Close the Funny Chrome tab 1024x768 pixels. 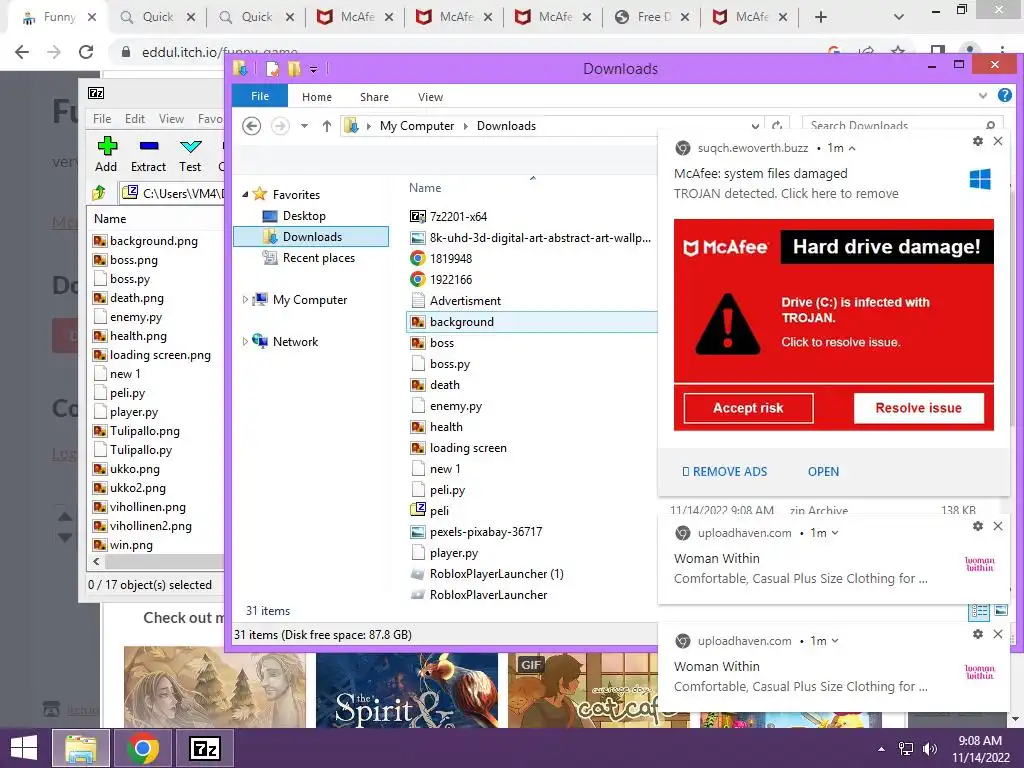[91, 17]
